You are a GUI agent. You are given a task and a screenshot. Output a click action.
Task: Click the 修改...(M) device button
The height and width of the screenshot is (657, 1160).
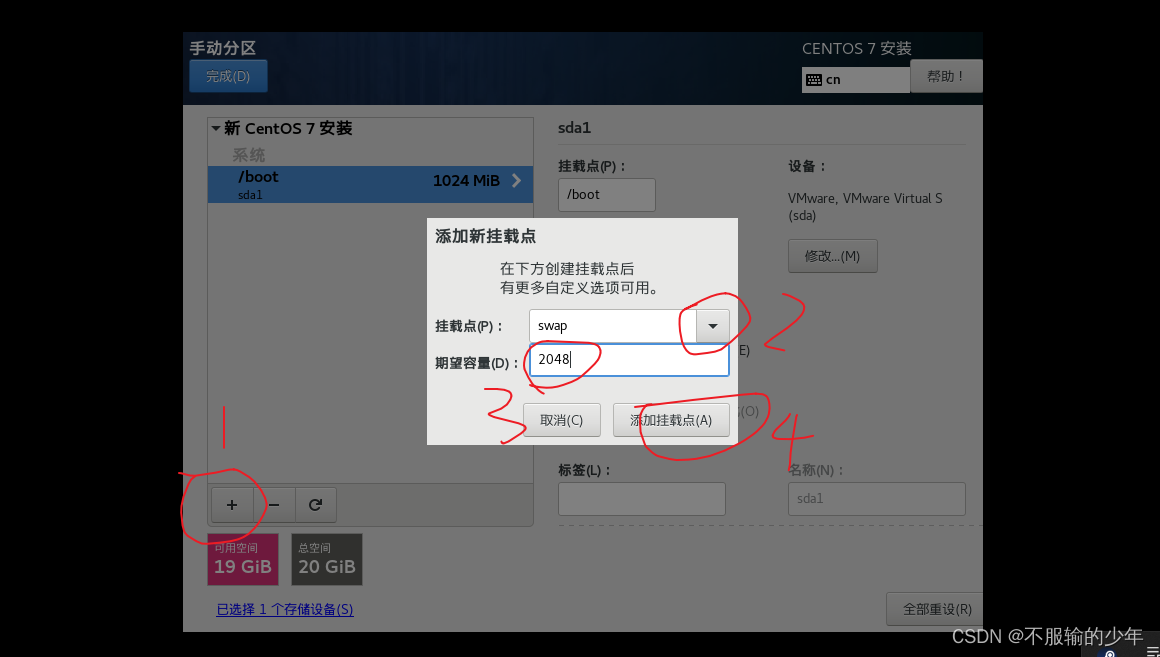coord(832,256)
